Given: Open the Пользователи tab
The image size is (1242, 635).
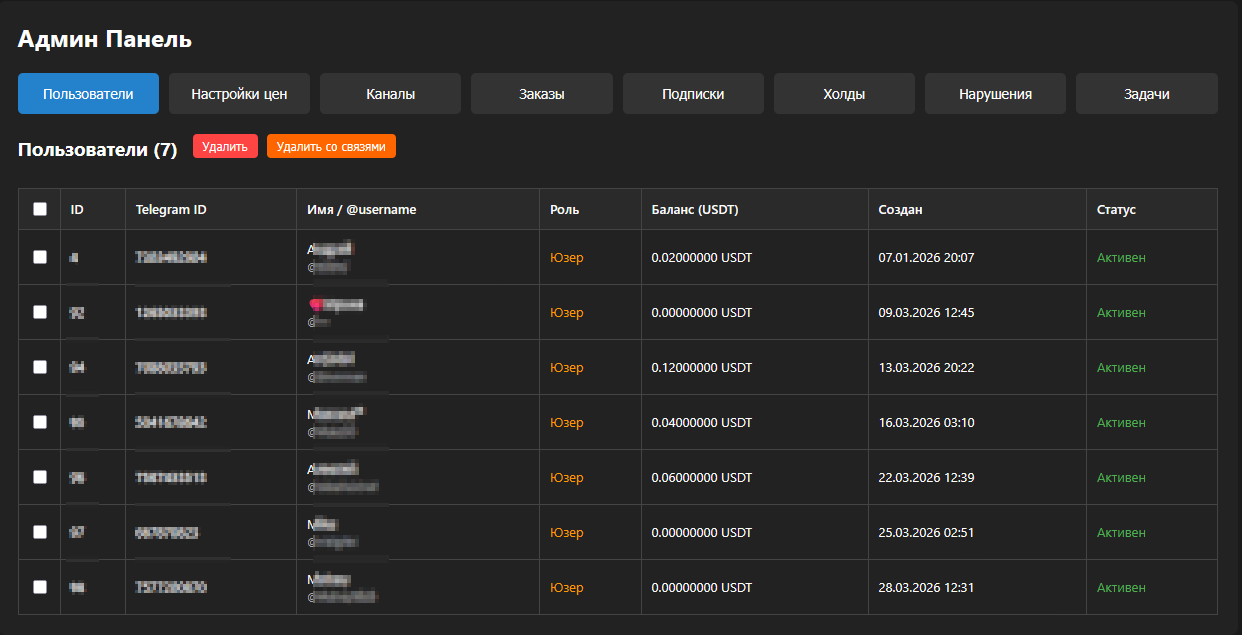Looking at the screenshot, I should point(88,94).
